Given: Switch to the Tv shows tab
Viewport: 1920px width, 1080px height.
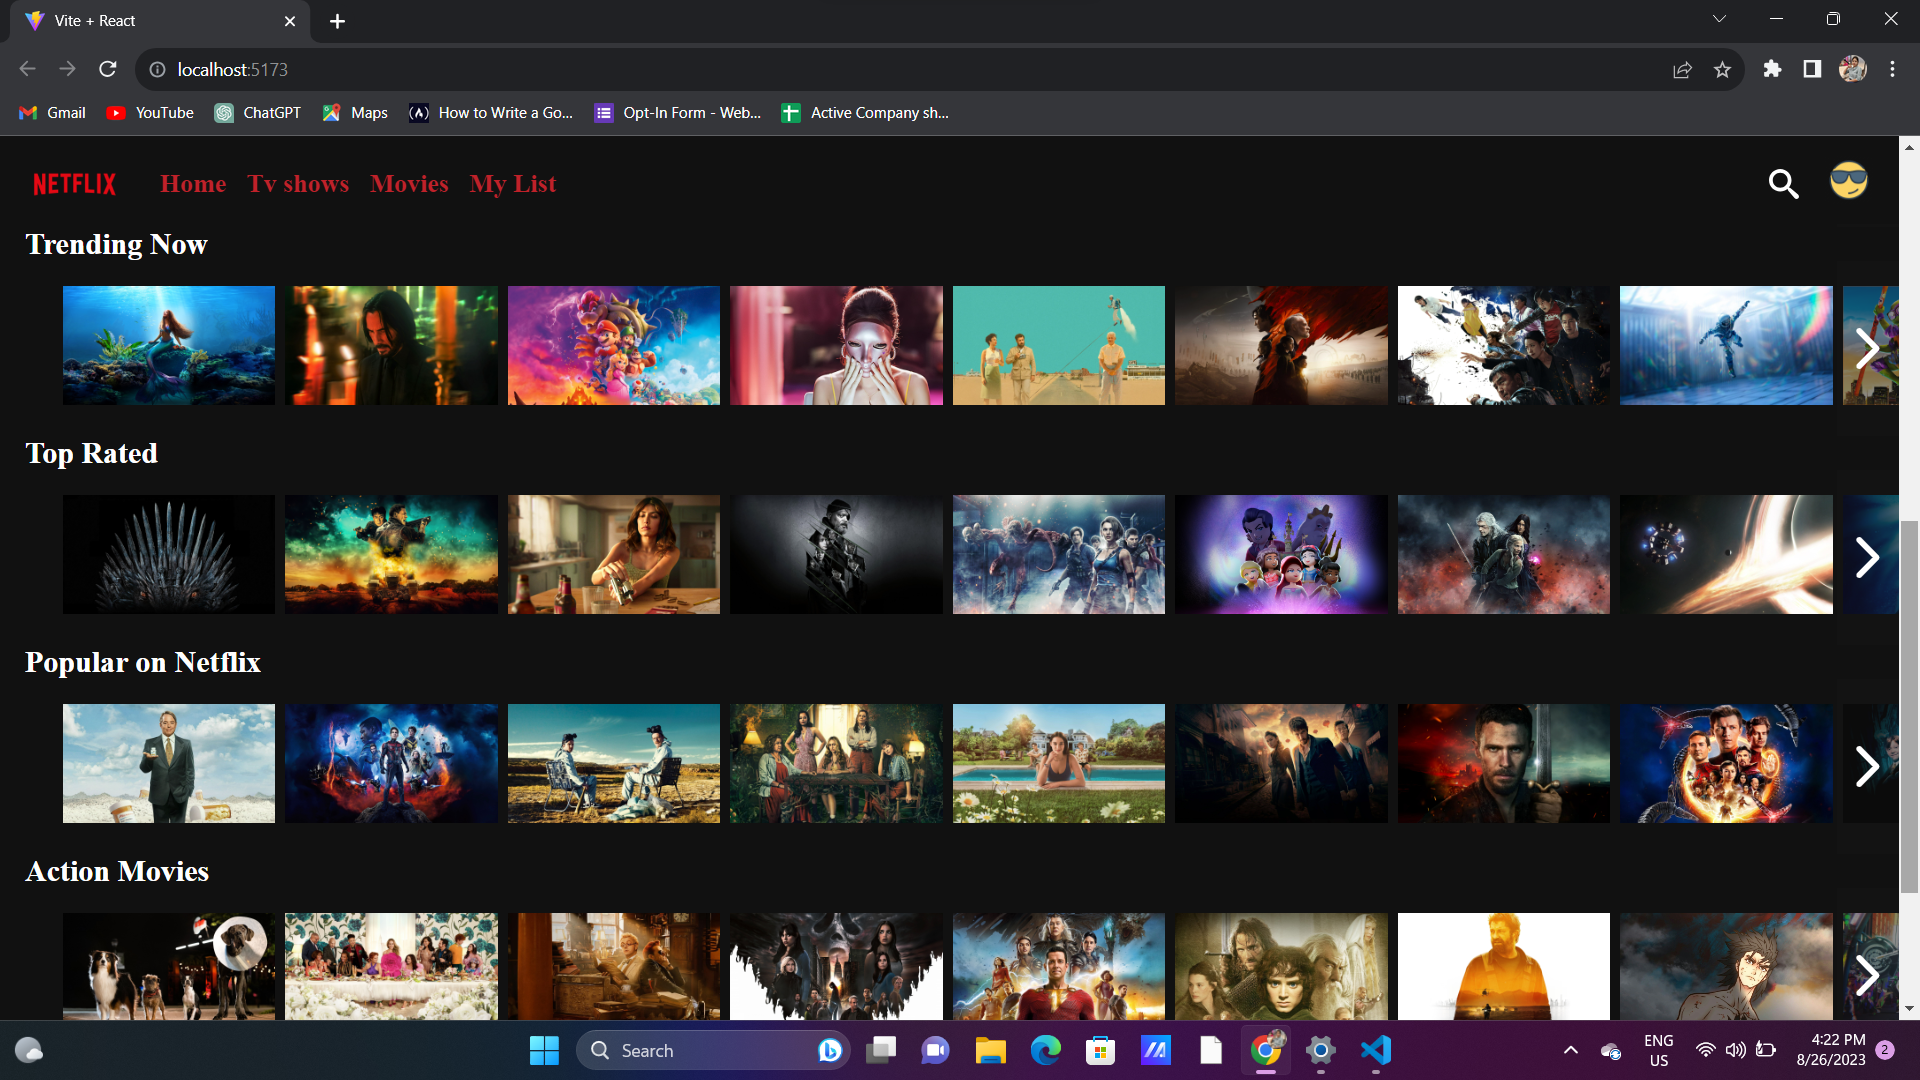Looking at the screenshot, I should click(297, 184).
